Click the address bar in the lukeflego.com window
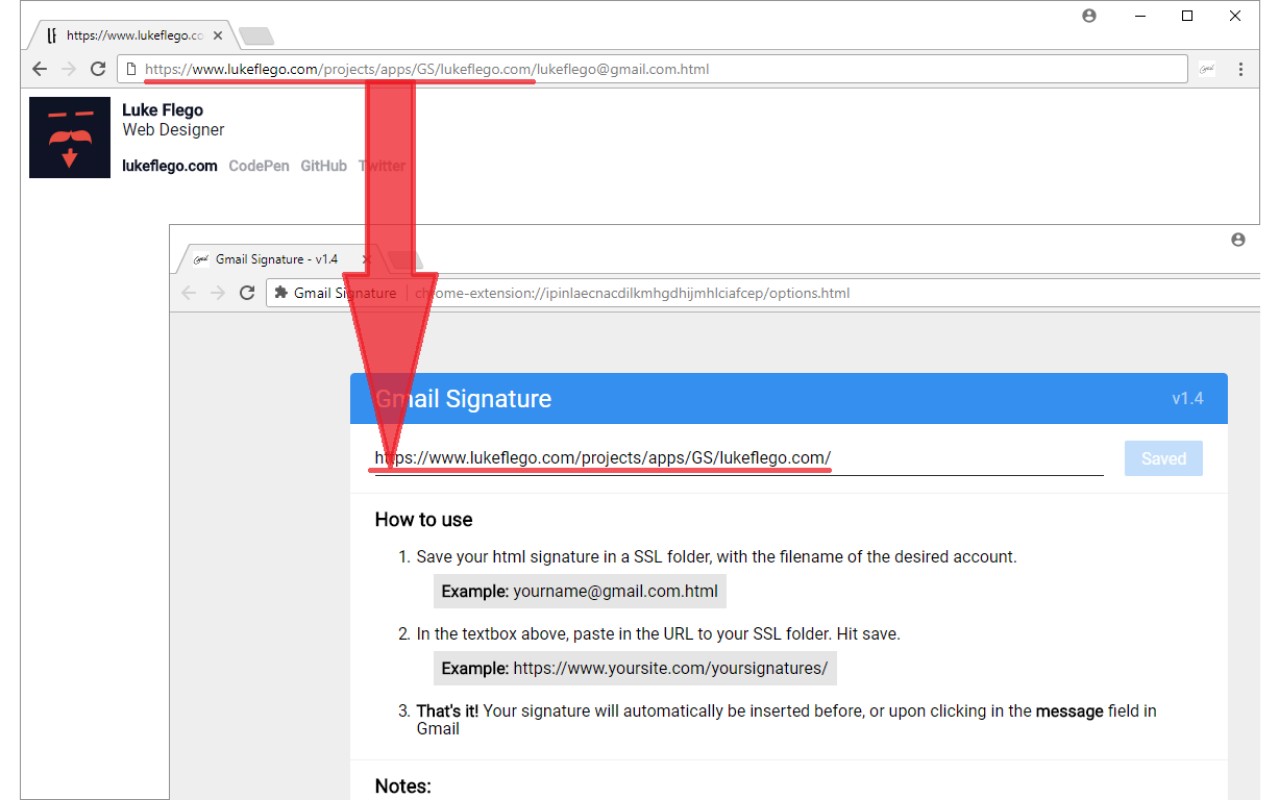 [x=652, y=69]
